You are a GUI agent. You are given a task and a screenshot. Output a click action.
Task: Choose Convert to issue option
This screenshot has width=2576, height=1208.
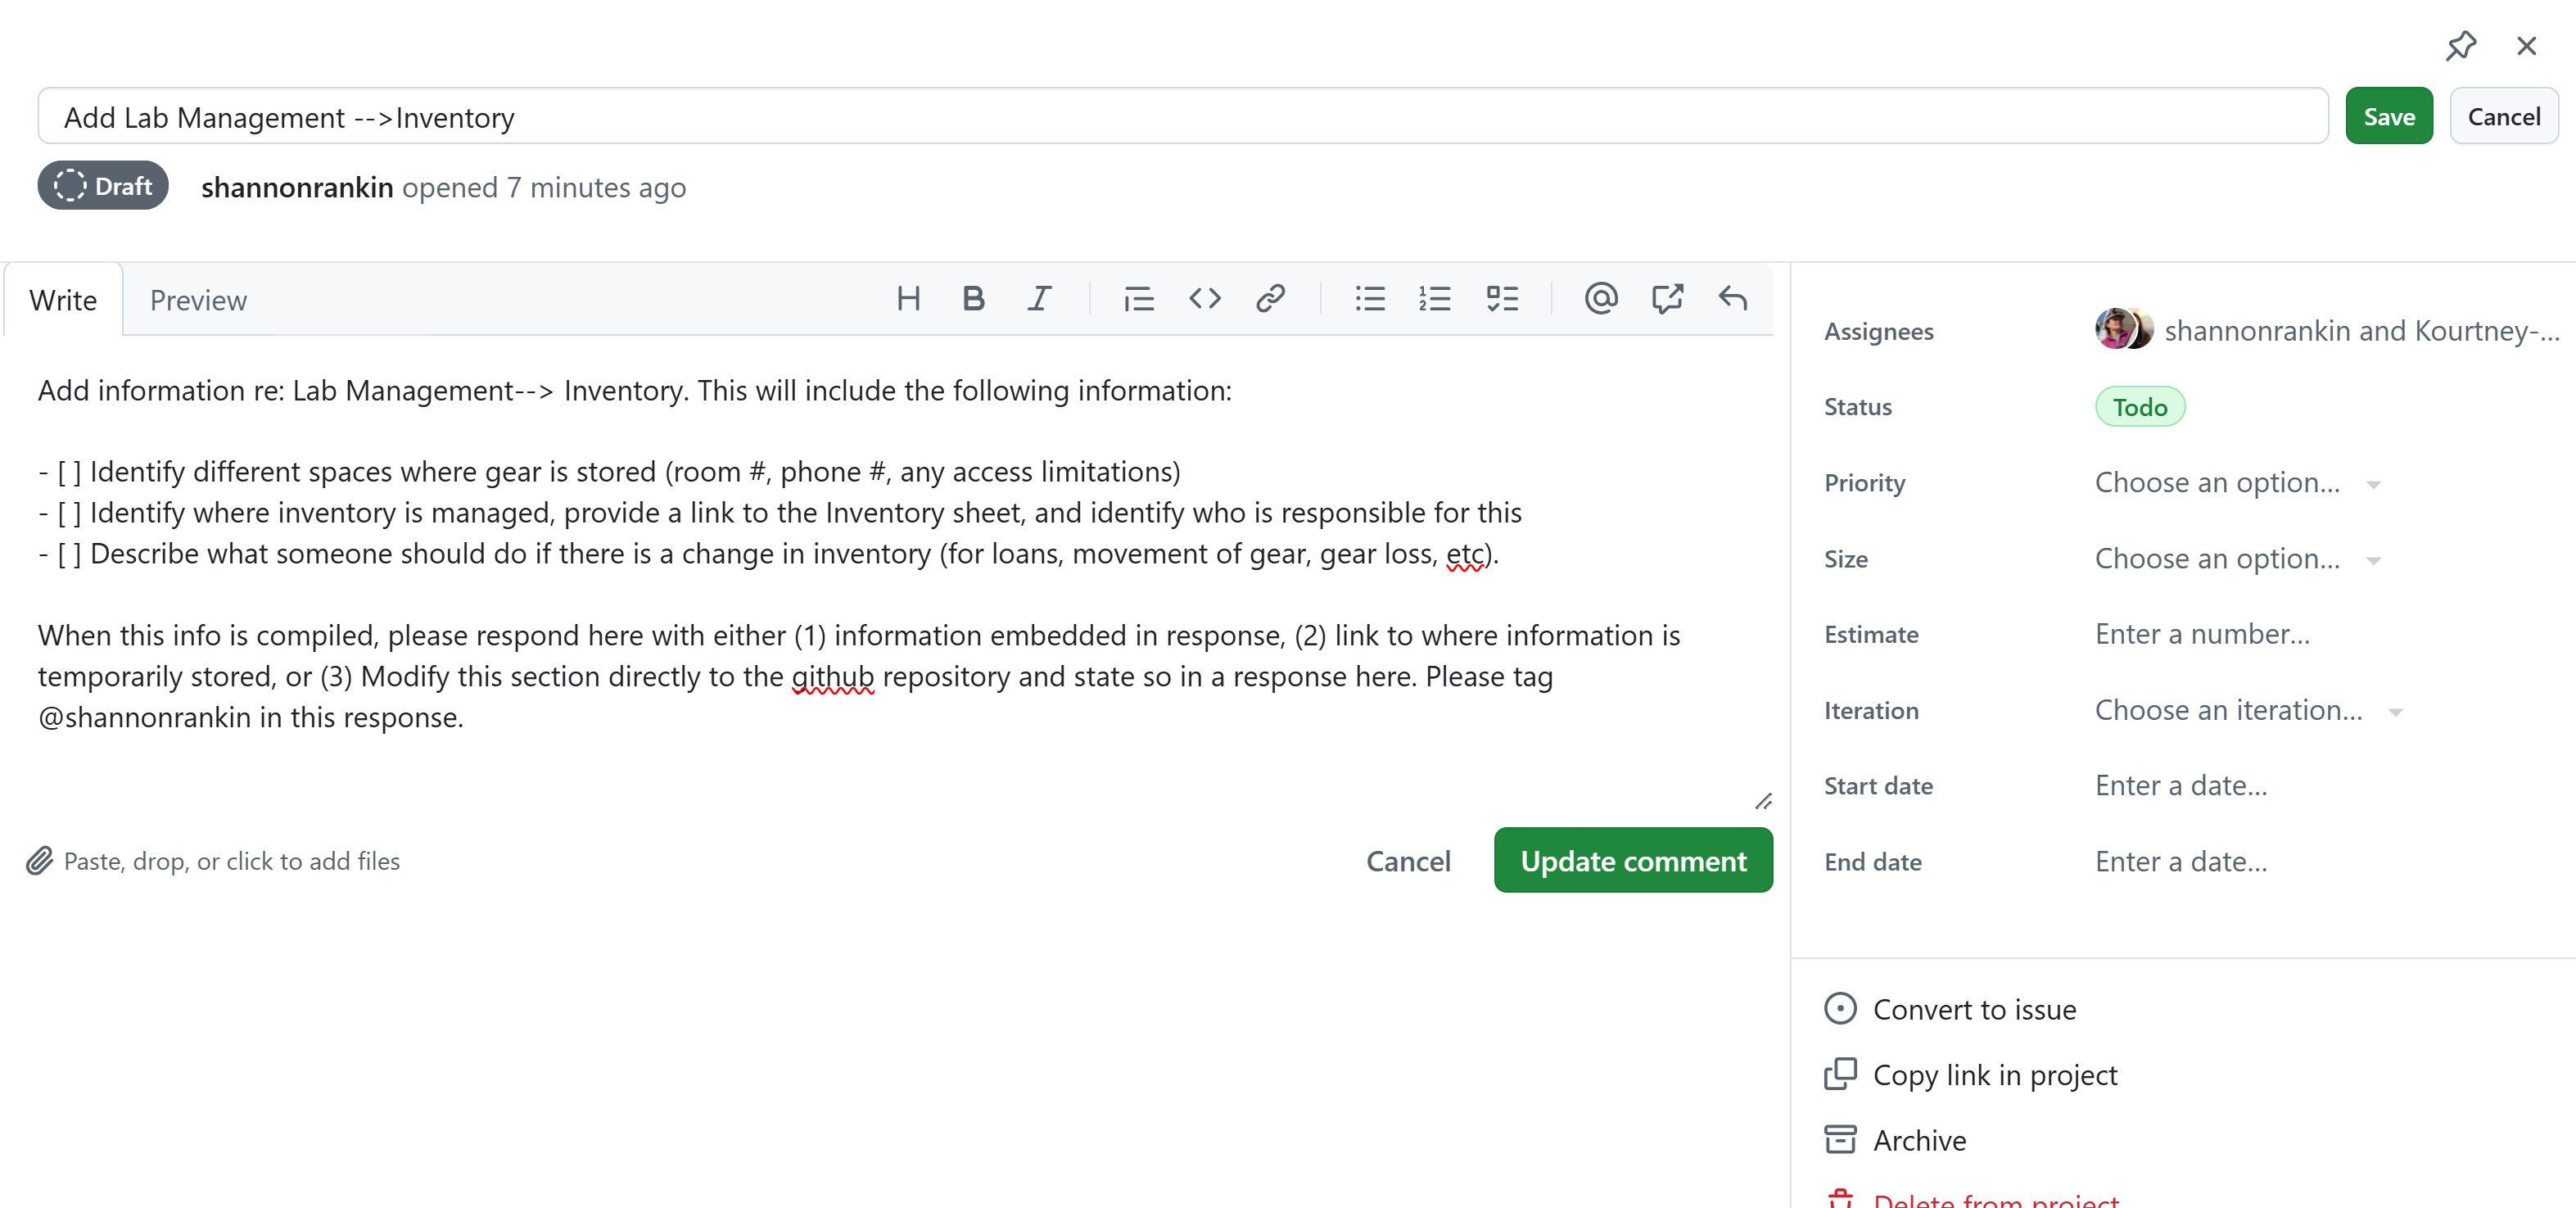[x=1973, y=1010]
